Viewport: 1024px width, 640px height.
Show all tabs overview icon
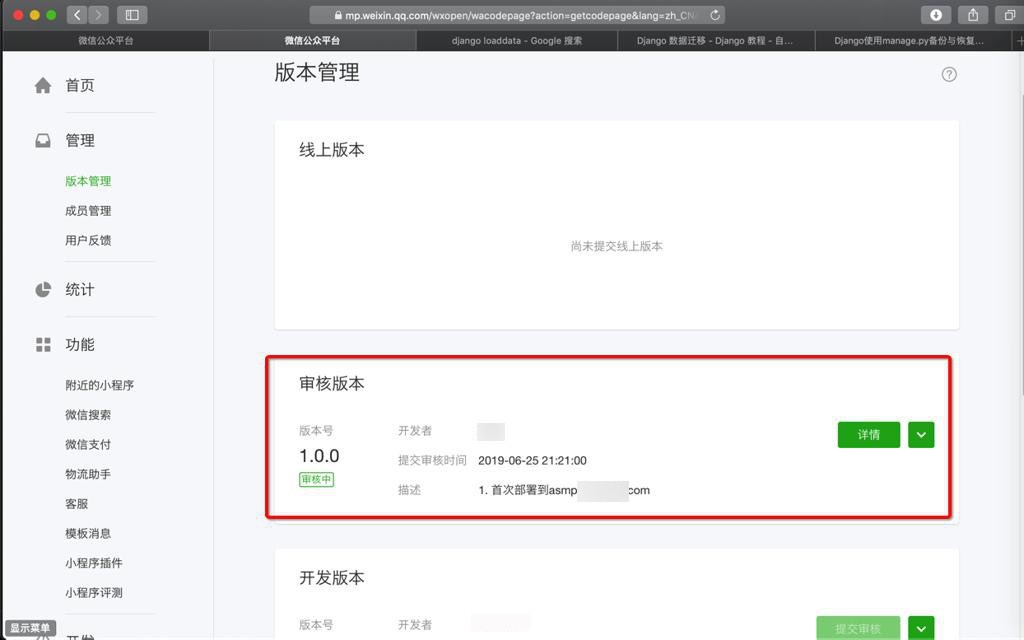tap(1009, 15)
